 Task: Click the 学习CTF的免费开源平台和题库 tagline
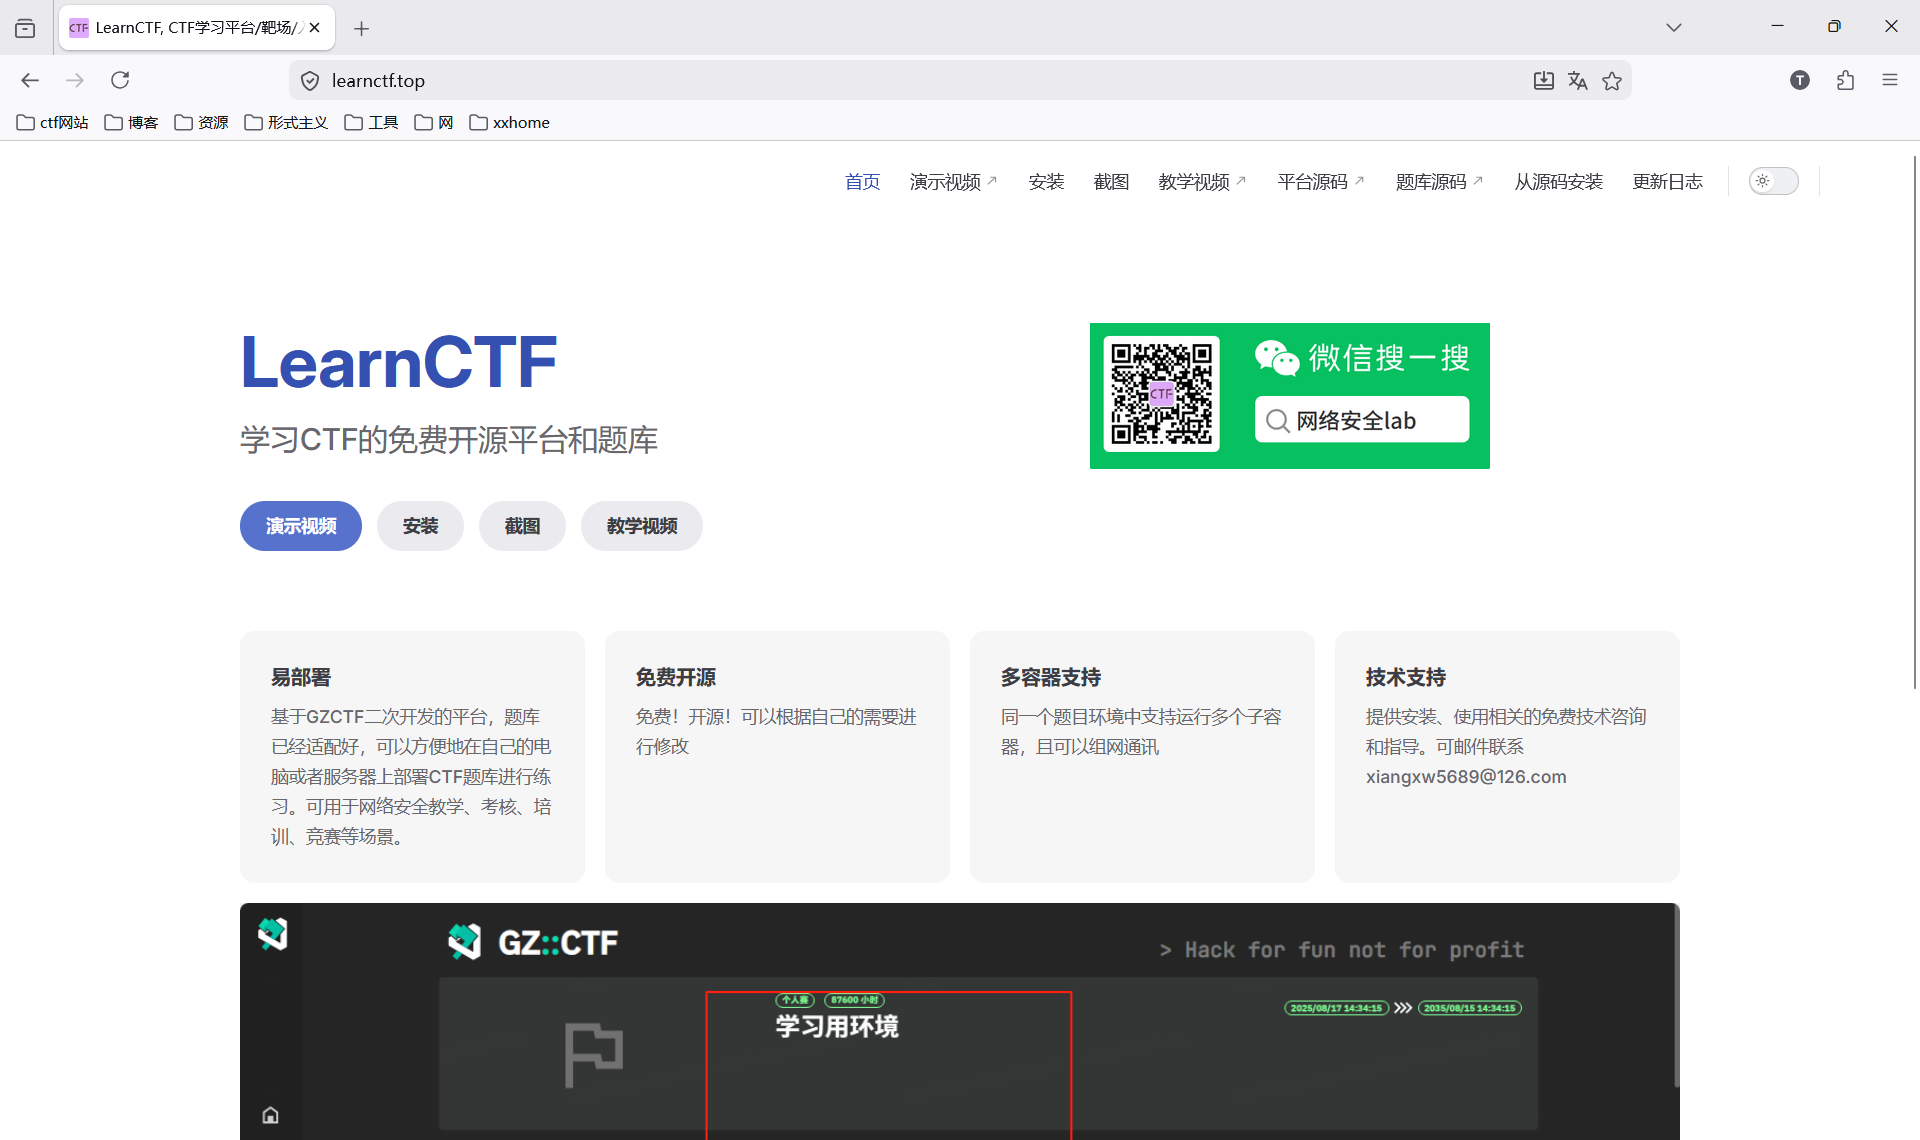[x=449, y=440]
